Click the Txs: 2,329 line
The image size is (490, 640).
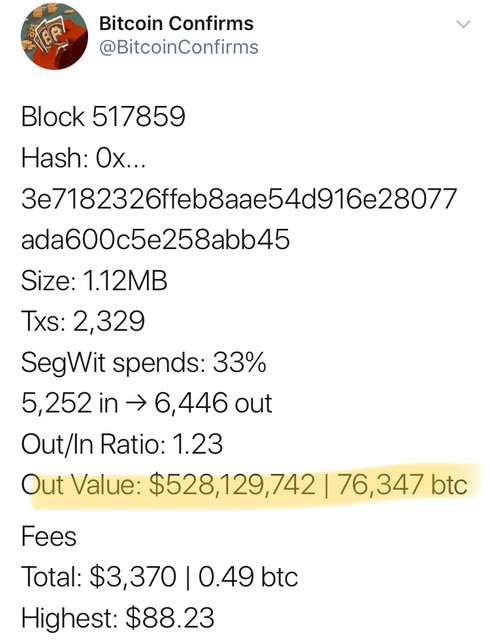pyautogui.click(x=83, y=322)
